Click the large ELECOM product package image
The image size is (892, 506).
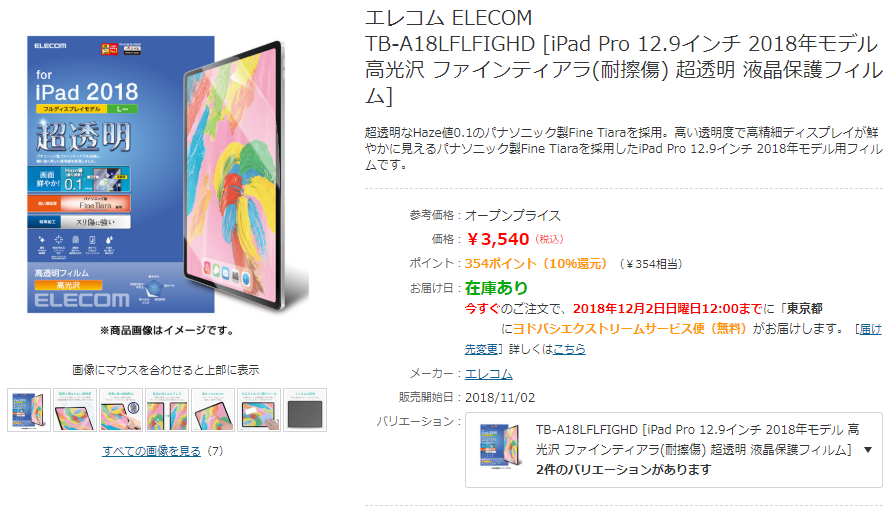tap(168, 174)
